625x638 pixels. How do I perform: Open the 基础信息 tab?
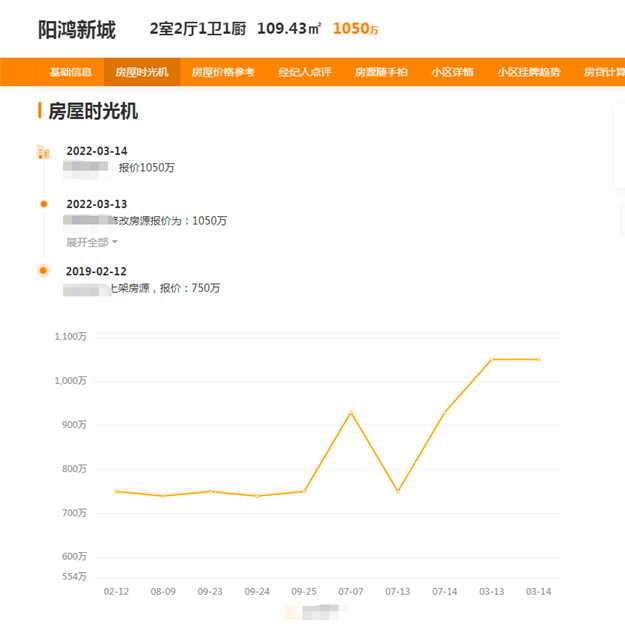tap(70, 72)
